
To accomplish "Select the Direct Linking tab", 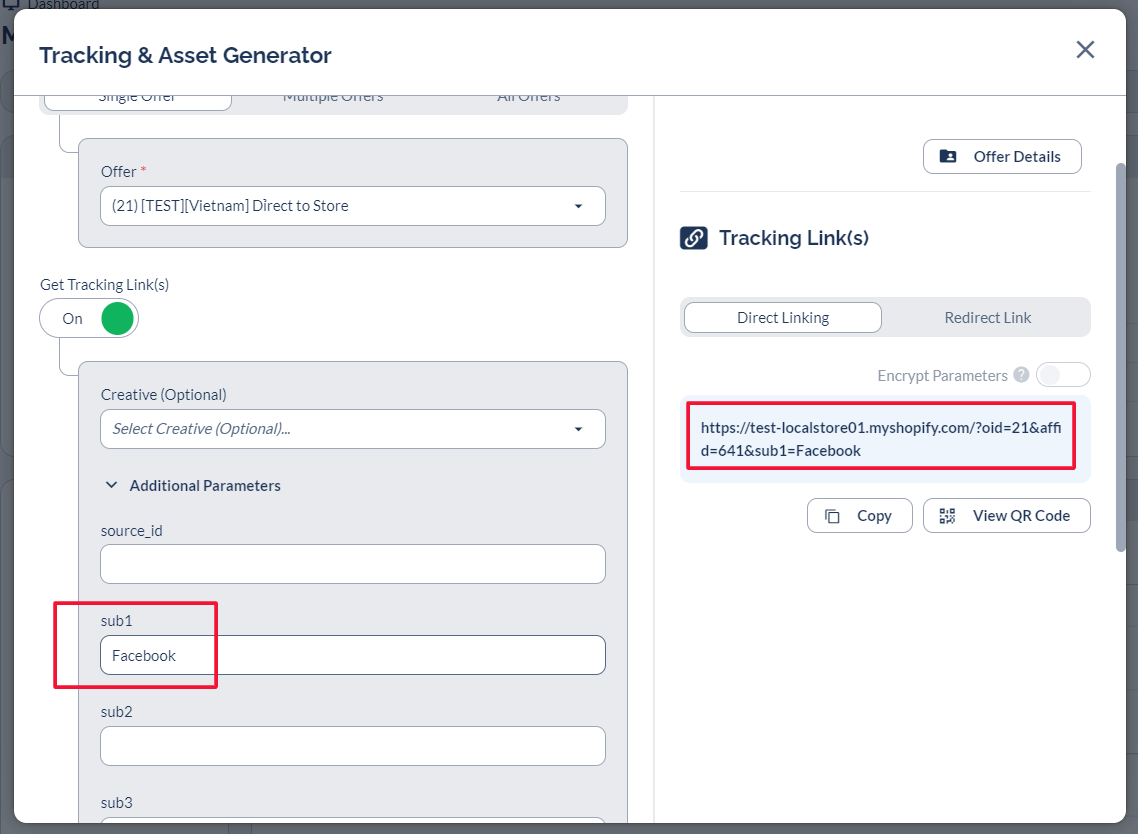I will click(782, 318).
